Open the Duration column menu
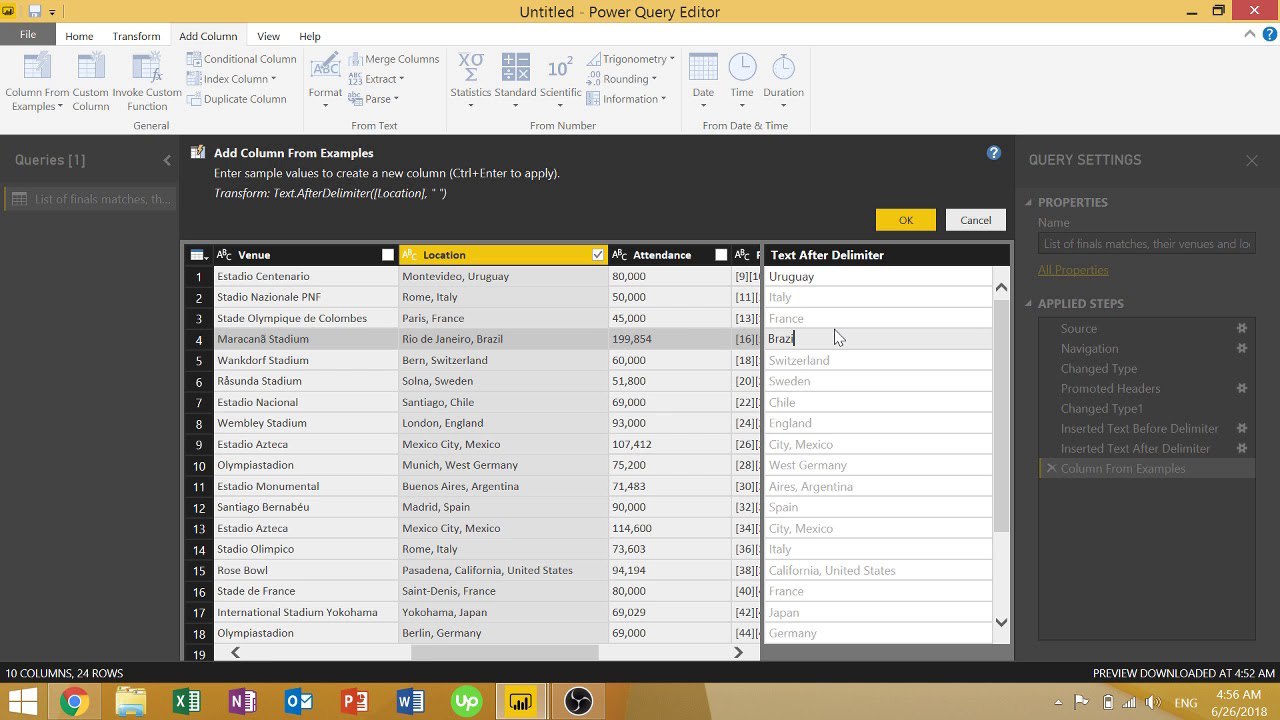 coord(783,81)
